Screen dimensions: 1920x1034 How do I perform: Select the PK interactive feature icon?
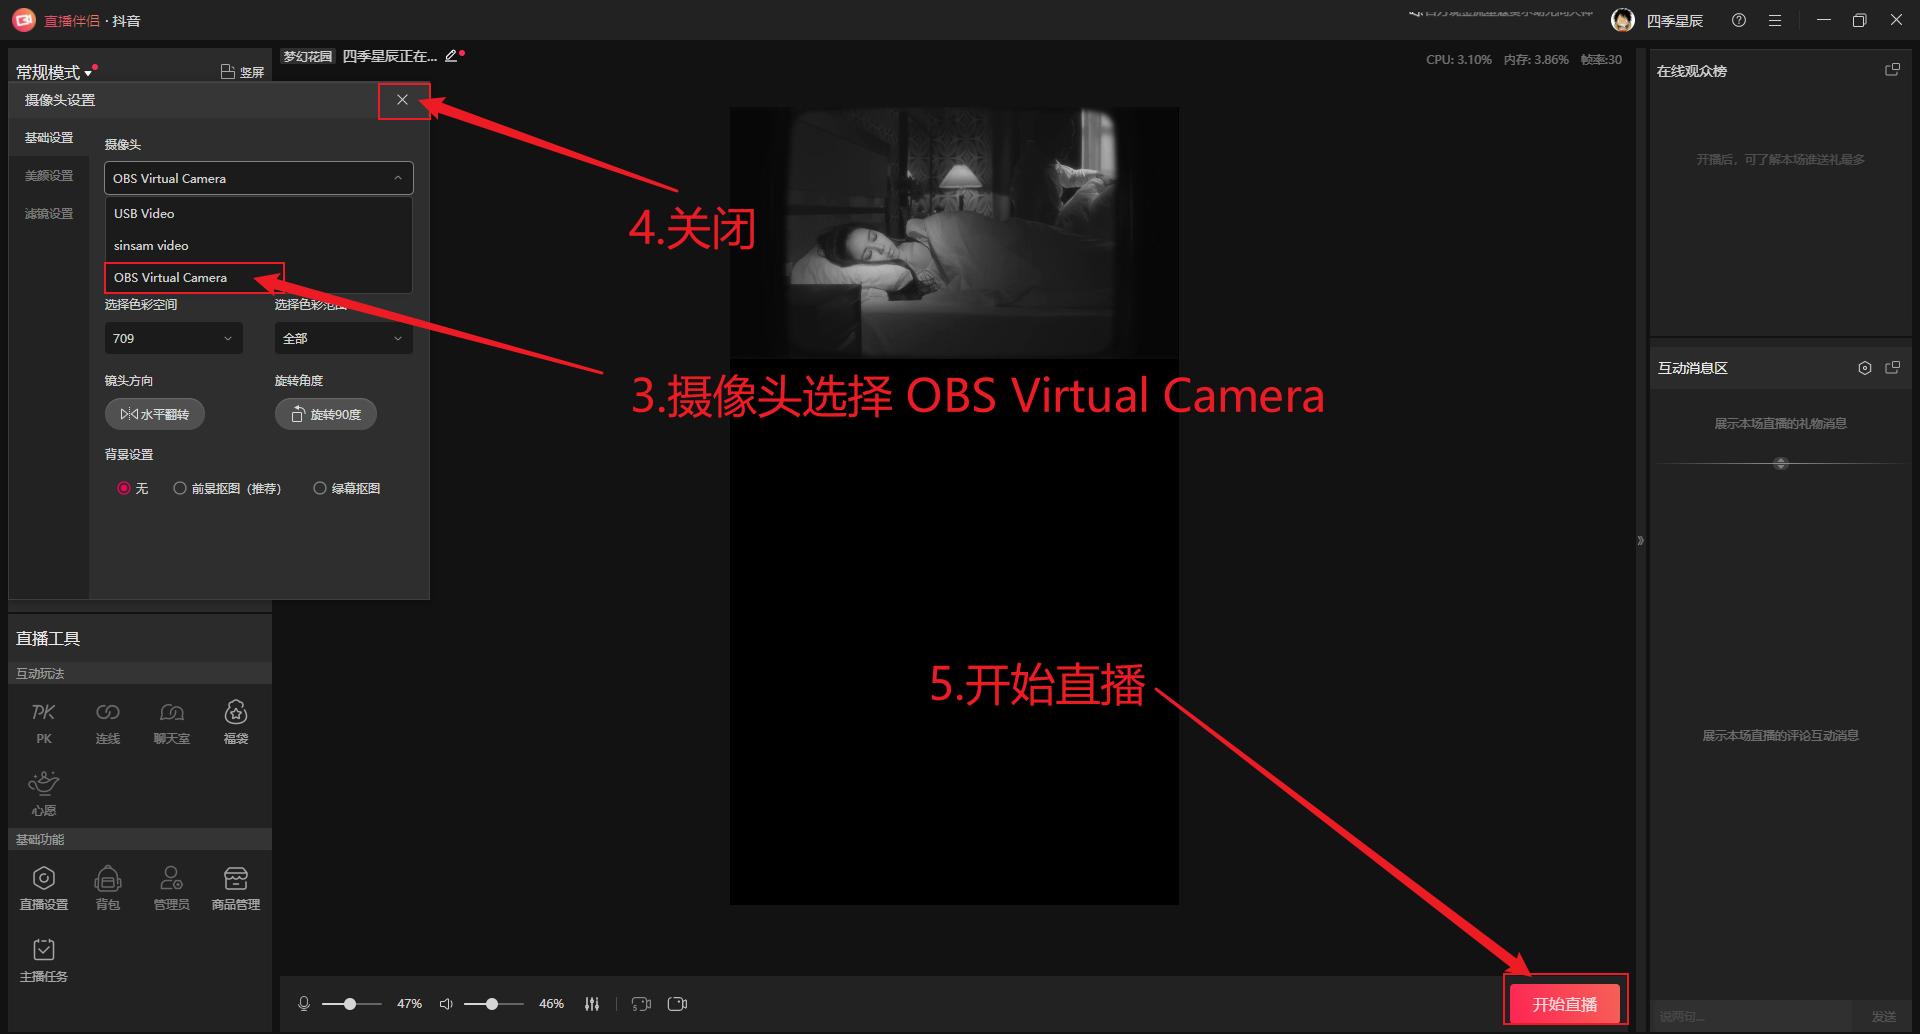tap(43, 719)
